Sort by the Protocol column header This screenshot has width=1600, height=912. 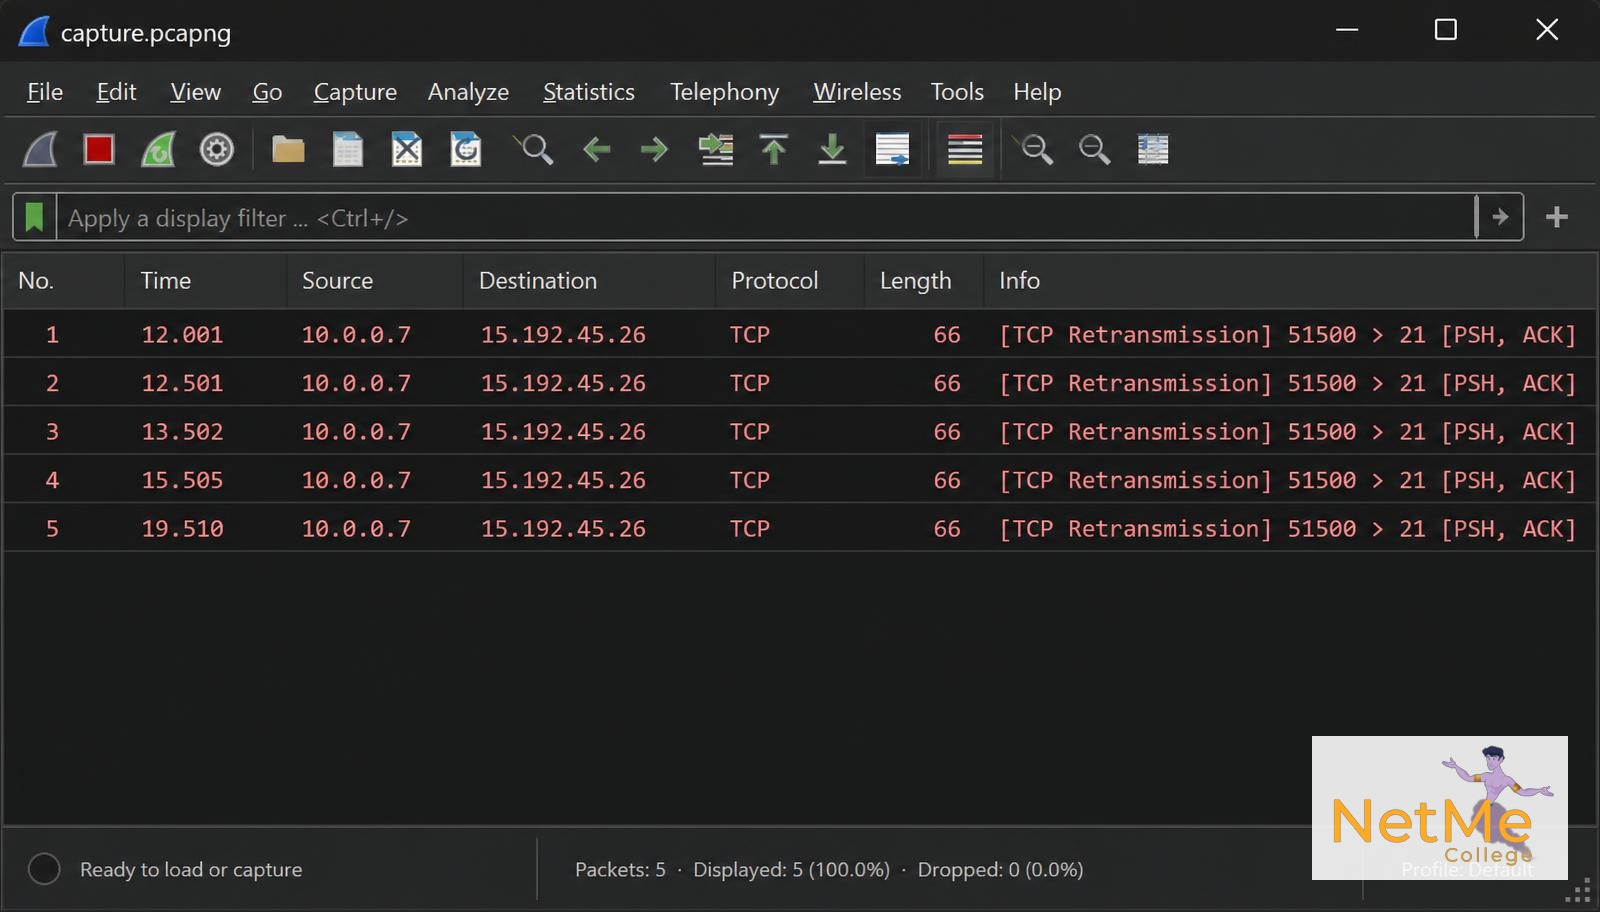click(x=790, y=281)
